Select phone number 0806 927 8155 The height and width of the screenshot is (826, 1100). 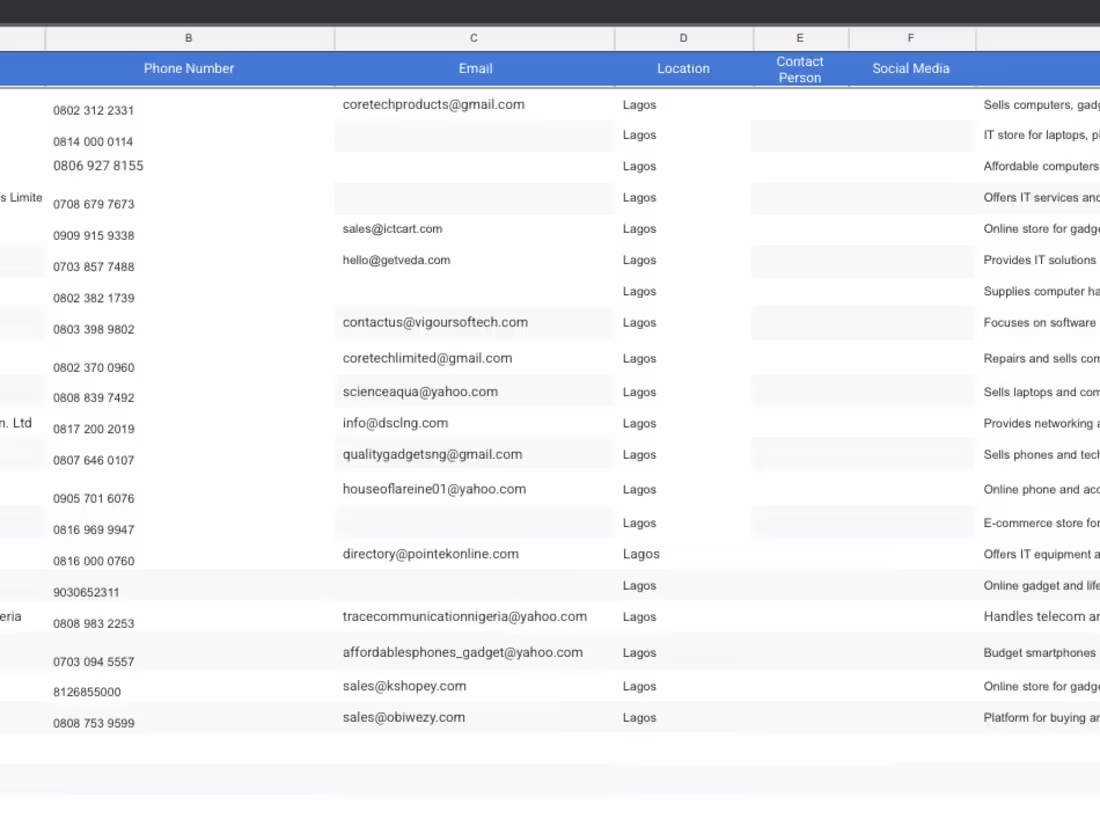(x=98, y=166)
